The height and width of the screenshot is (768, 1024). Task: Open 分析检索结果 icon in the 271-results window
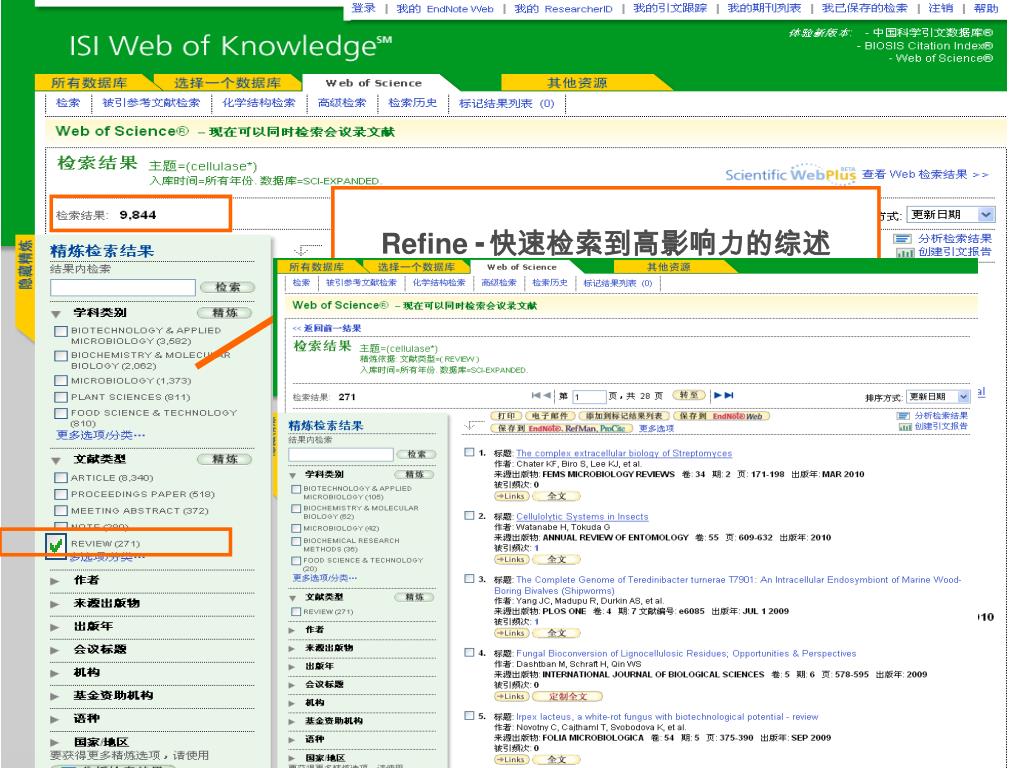903,415
